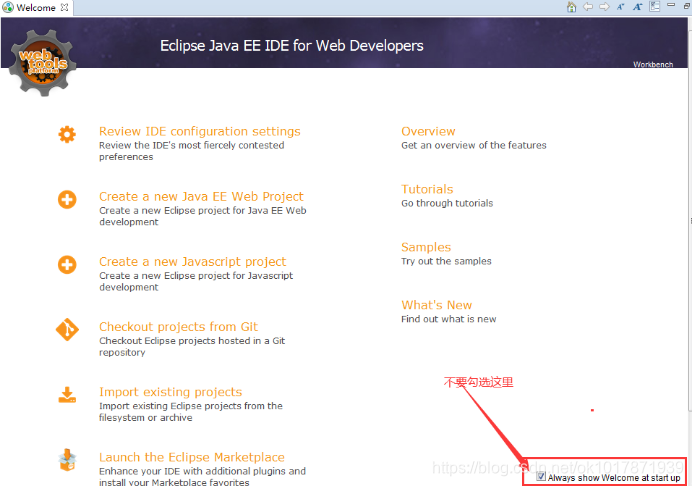Screen dimensions: 693x486
Task: Open the Samples link
Action: (426, 247)
